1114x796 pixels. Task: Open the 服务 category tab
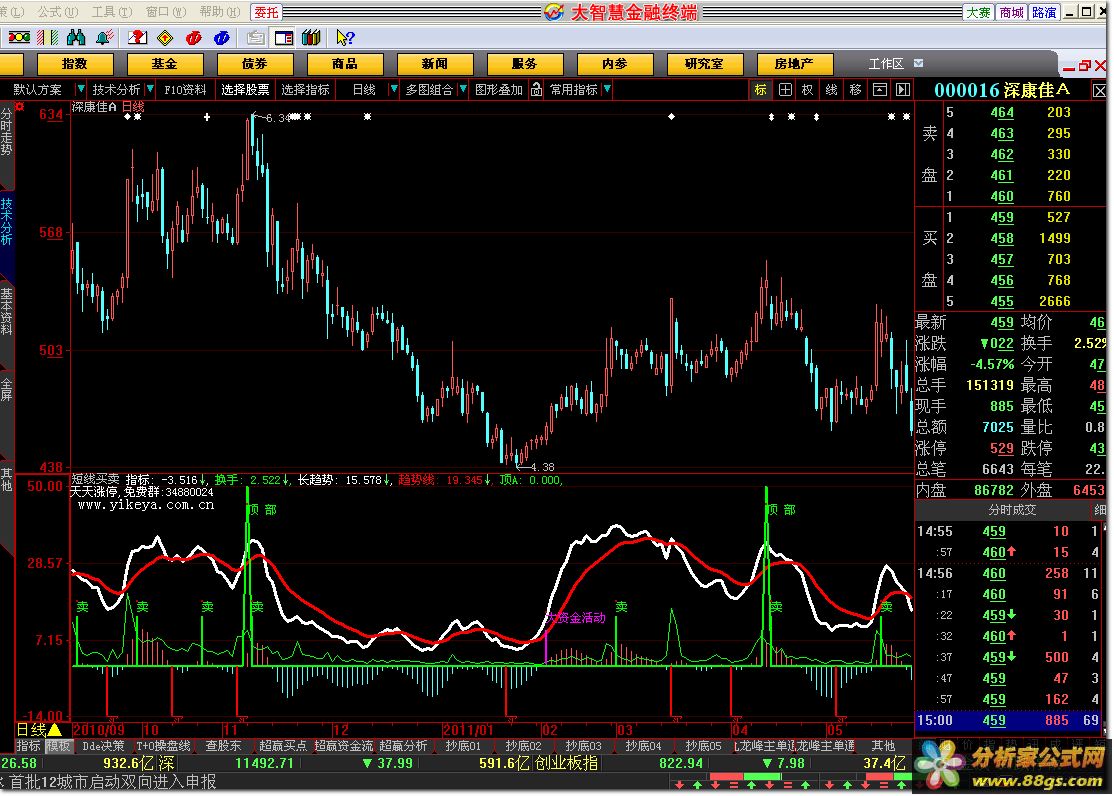(525, 64)
